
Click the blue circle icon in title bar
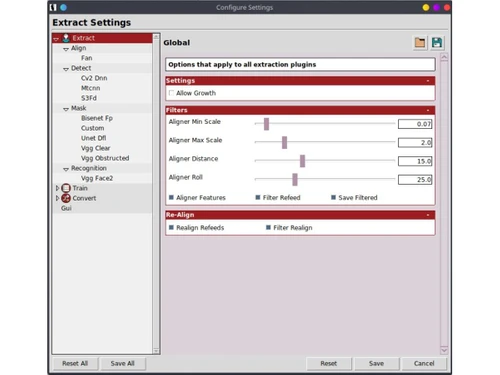coord(63,7)
